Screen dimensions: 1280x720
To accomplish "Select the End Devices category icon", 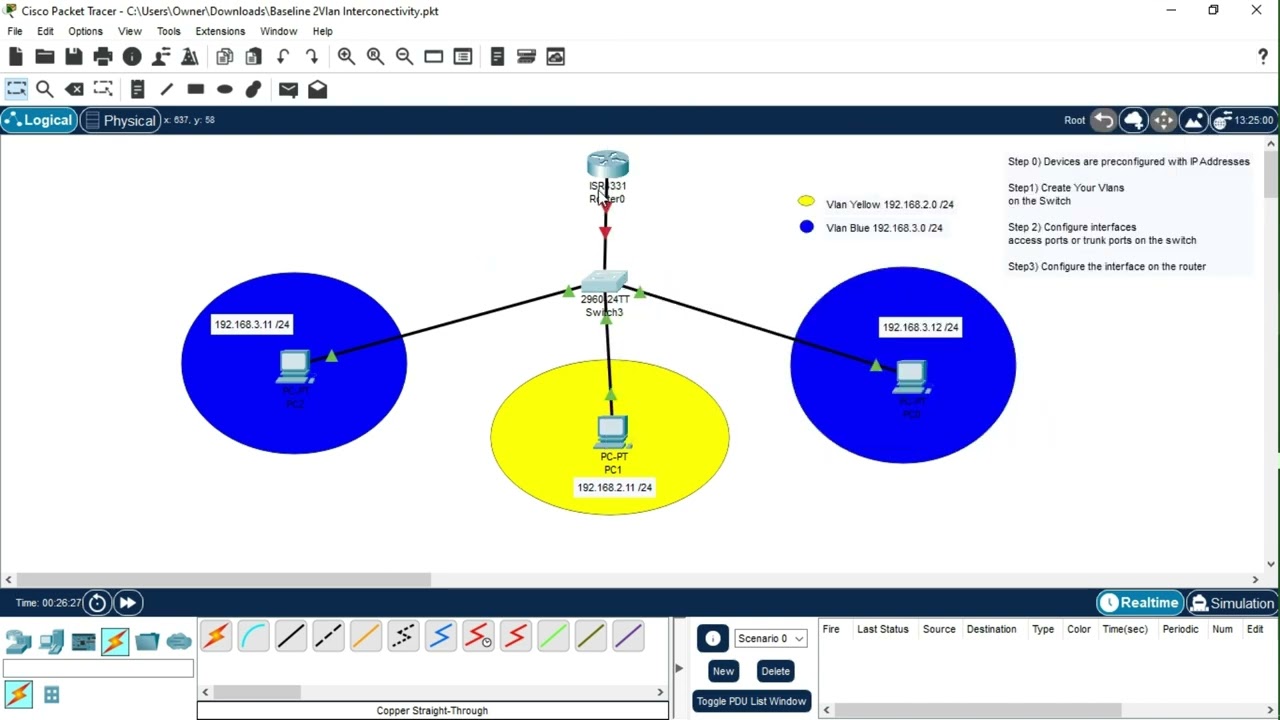I will coord(51,641).
